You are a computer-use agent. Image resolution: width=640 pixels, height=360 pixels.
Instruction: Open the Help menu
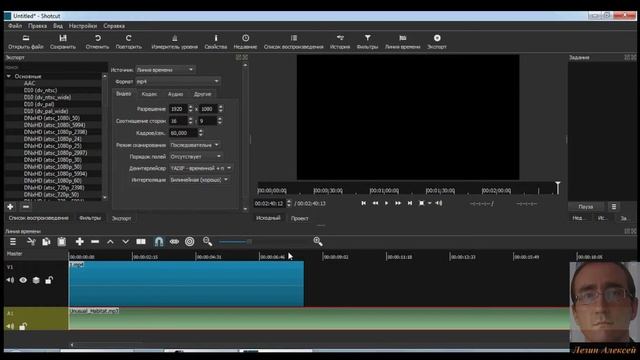pos(114,26)
